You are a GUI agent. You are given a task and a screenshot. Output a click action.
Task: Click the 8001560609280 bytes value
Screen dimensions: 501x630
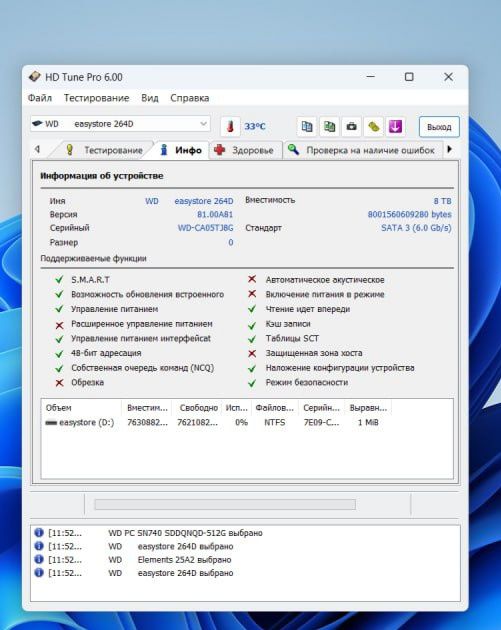409,215
